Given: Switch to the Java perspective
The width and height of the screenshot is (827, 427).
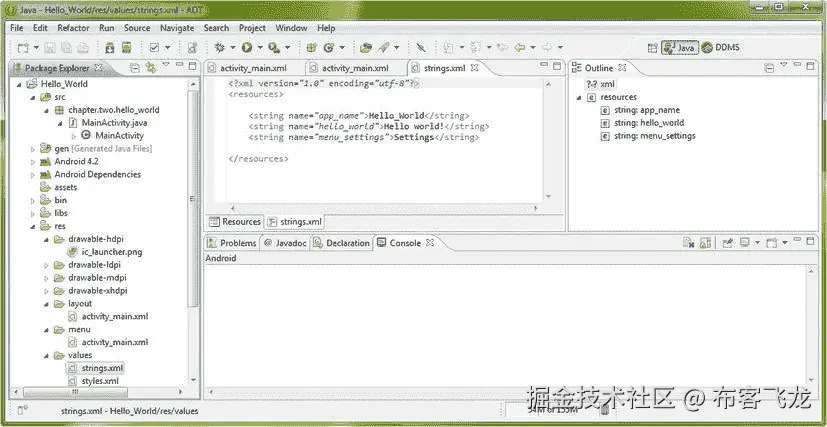Looking at the screenshot, I should (x=680, y=48).
